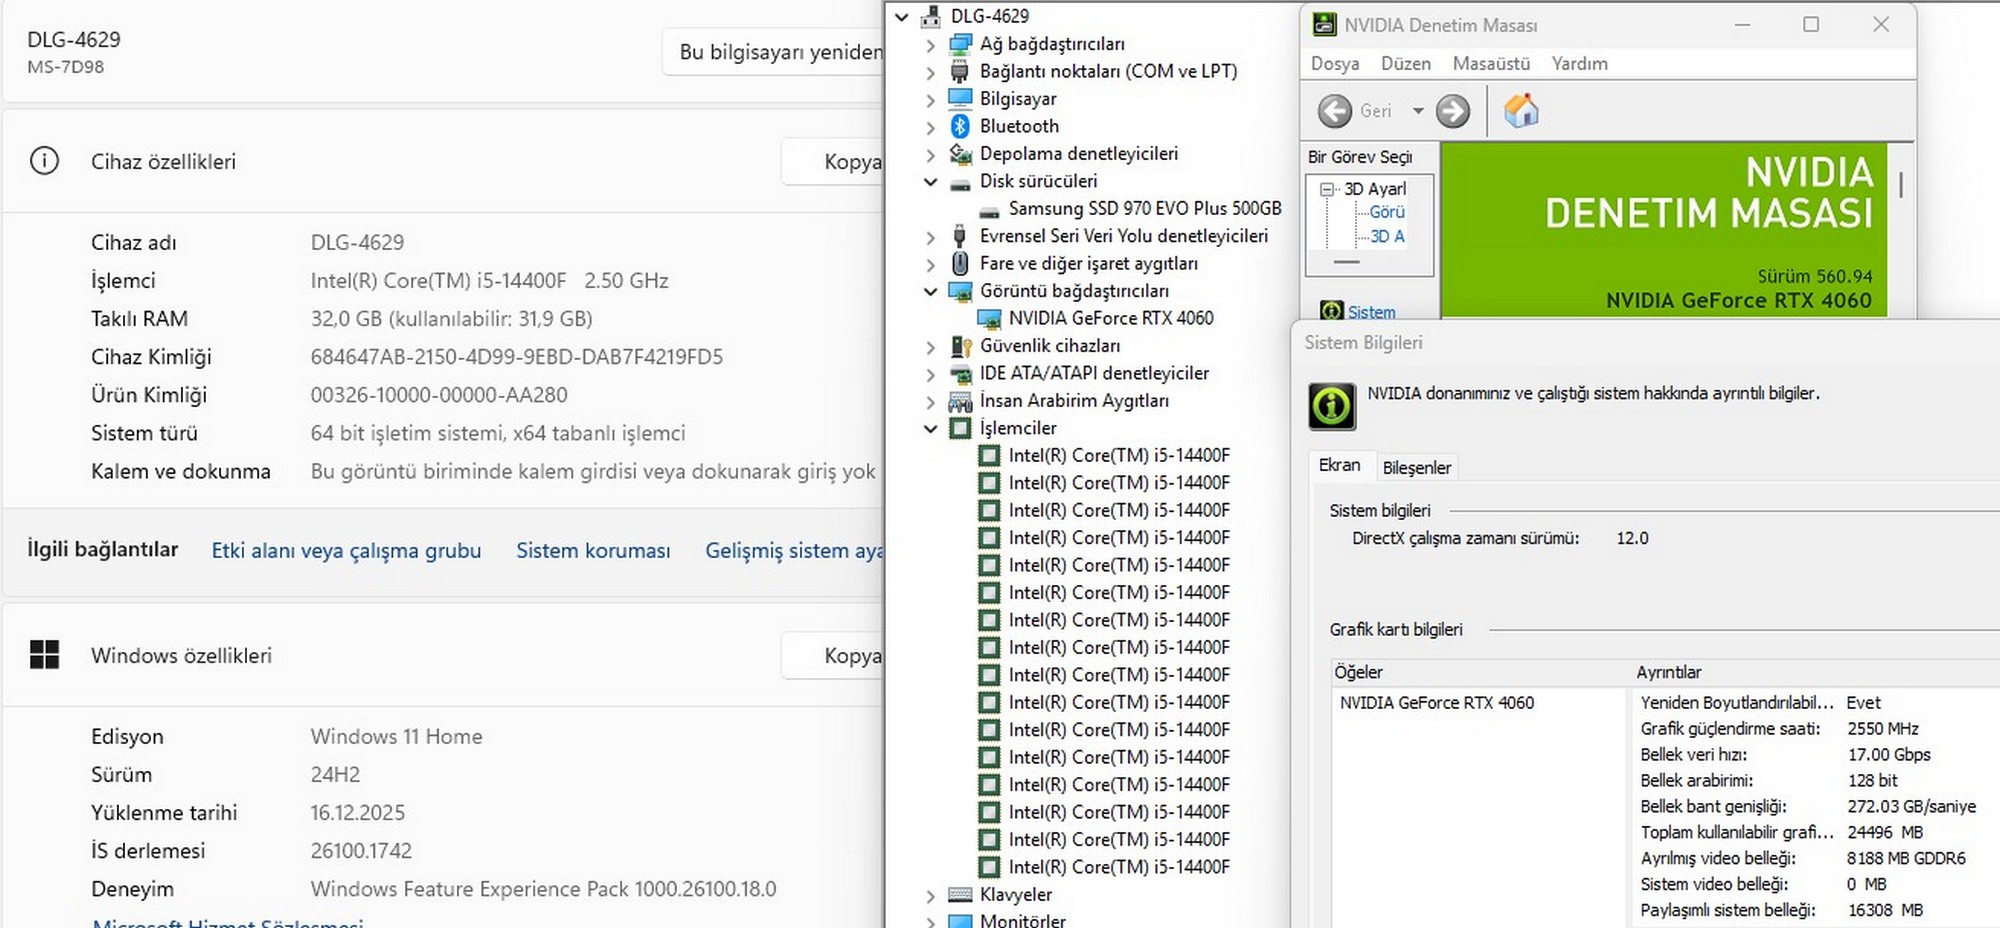Open the Back history dropdown arrow
The image size is (2000, 928).
click(x=1418, y=111)
